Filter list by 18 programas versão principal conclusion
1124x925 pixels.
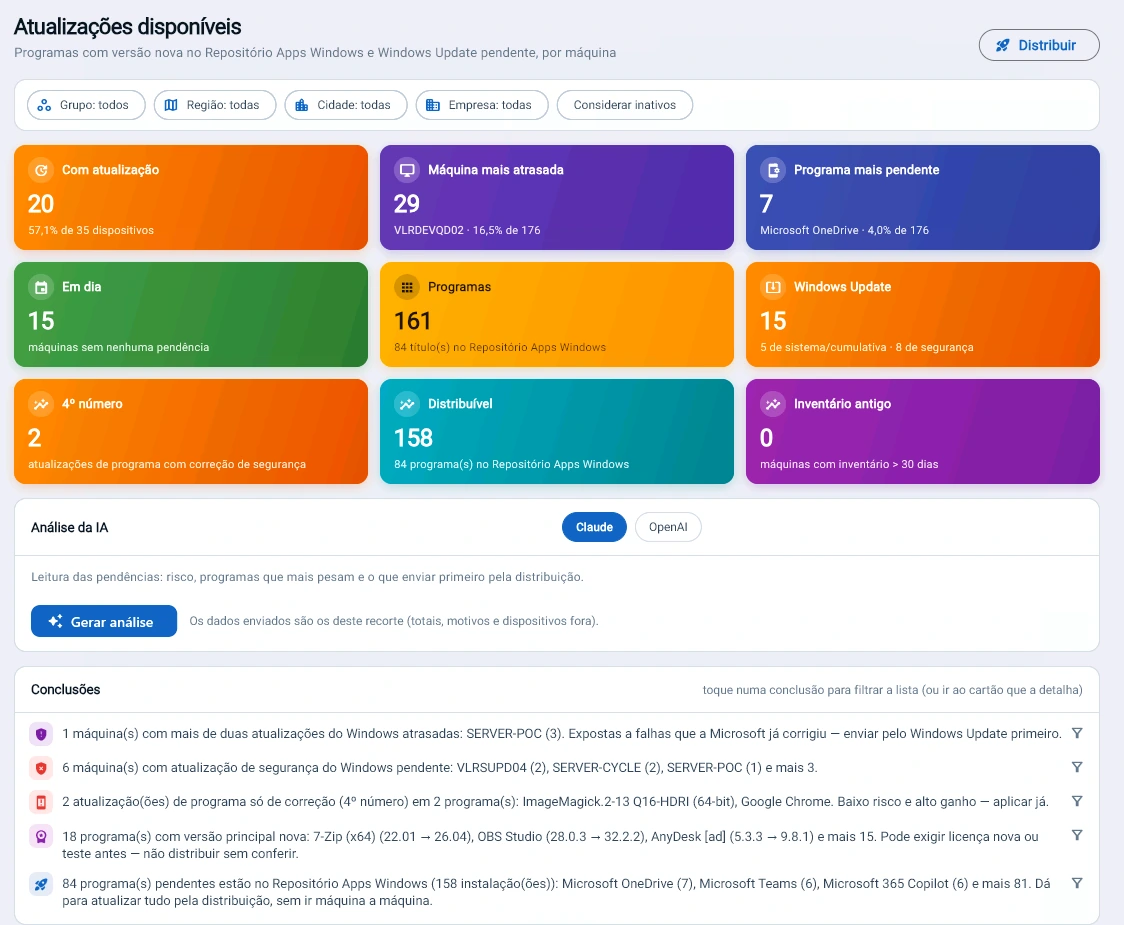point(1077,835)
